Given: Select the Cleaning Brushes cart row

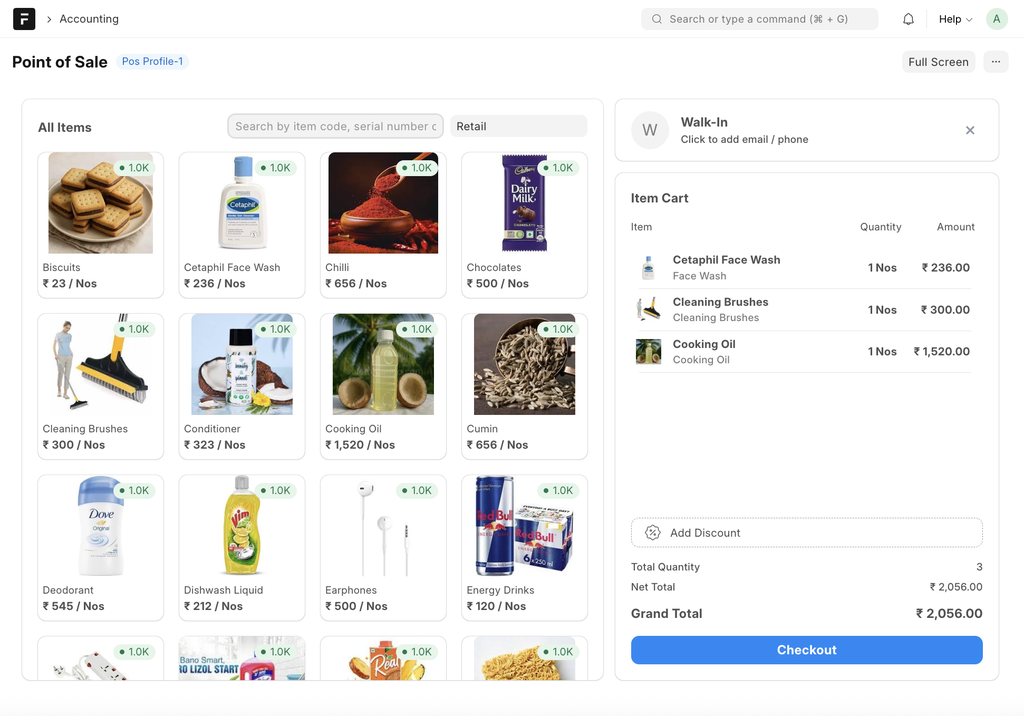Looking at the screenshot, I should click(x=805, y=310).
